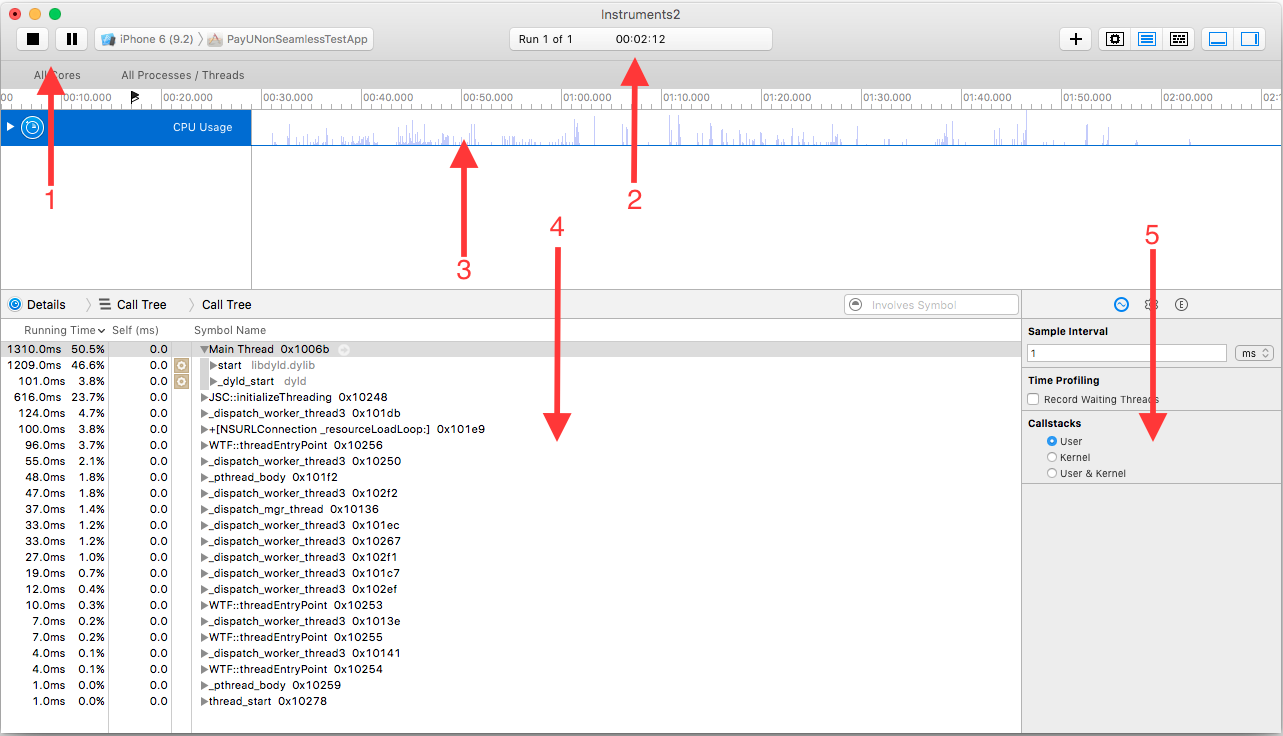The width and height of the screenshot is (1283, 736).
Task: Select User & Kernel callstacks option
Action: pyautogui.click(x=1051, y=473)
